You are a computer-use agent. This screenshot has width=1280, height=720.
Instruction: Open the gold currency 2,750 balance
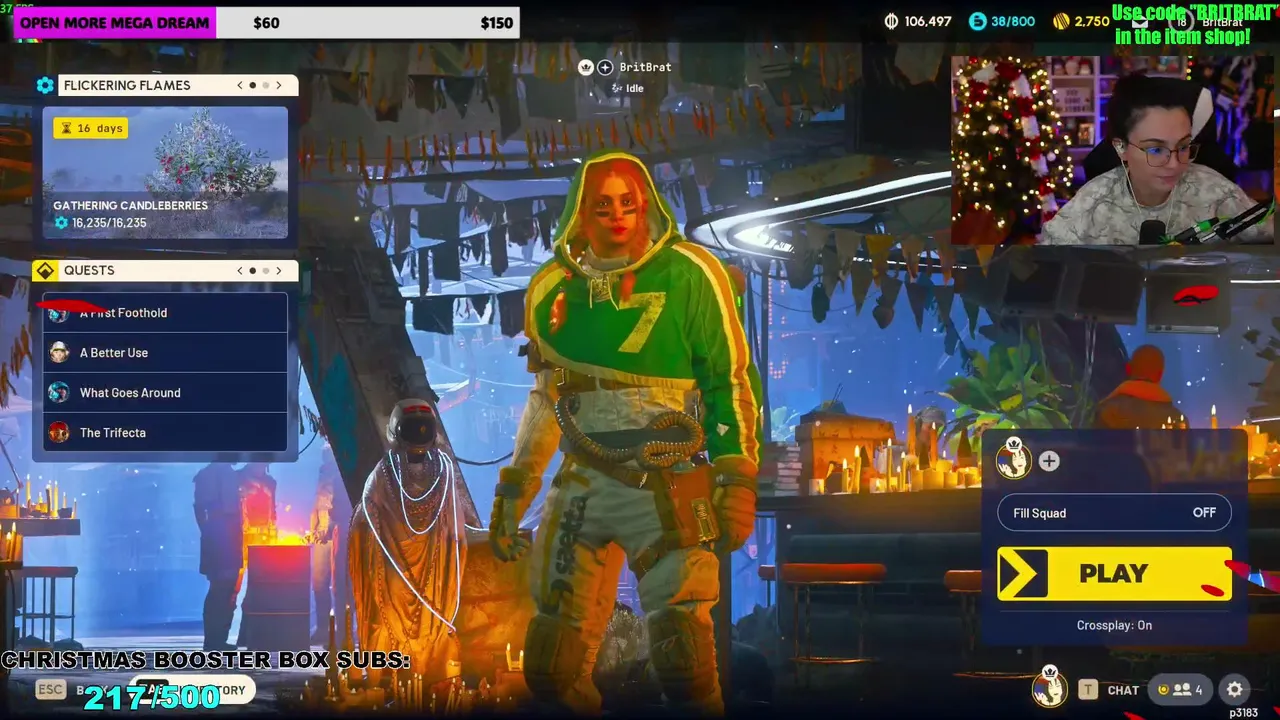coord(1081,21)
